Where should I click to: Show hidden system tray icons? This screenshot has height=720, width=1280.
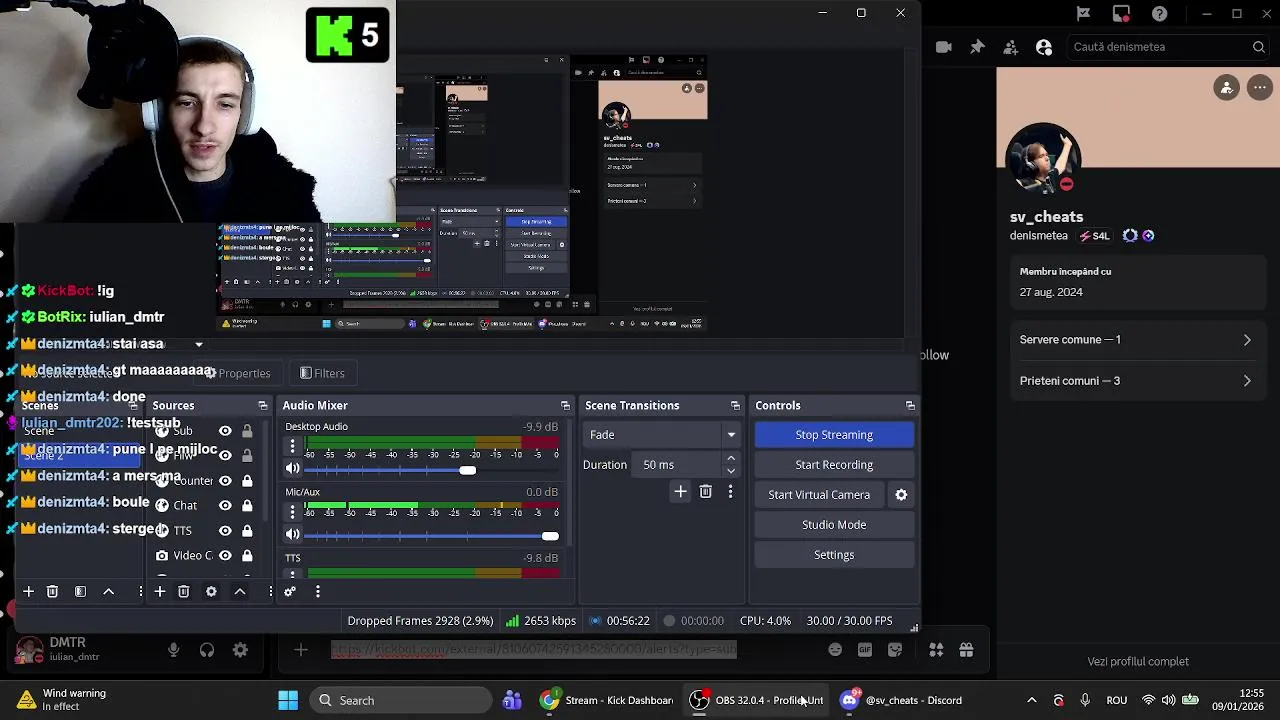1031,701
